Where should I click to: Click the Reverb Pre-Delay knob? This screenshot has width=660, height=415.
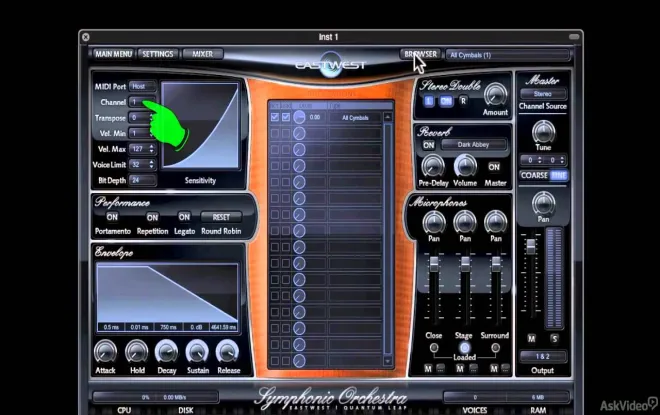pyautogui.click(x=433, y=166)
